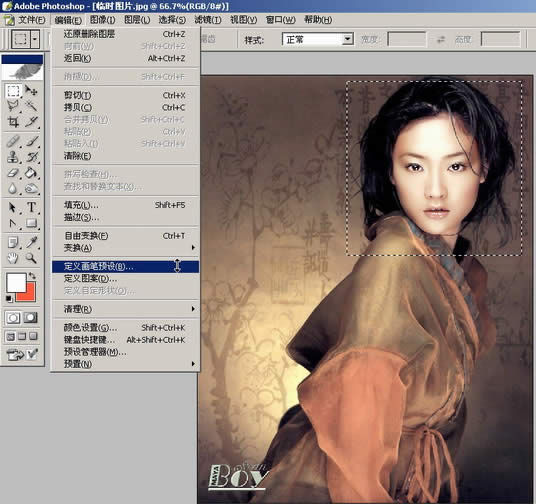Select the Lasso tool

point(13,106)
